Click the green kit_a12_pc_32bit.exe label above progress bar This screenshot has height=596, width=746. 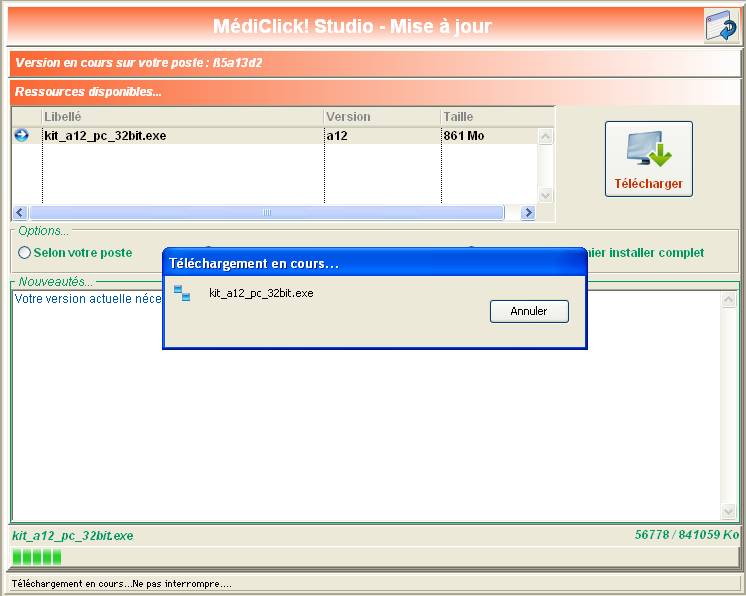pyautogui.click(x=72, y=536)
